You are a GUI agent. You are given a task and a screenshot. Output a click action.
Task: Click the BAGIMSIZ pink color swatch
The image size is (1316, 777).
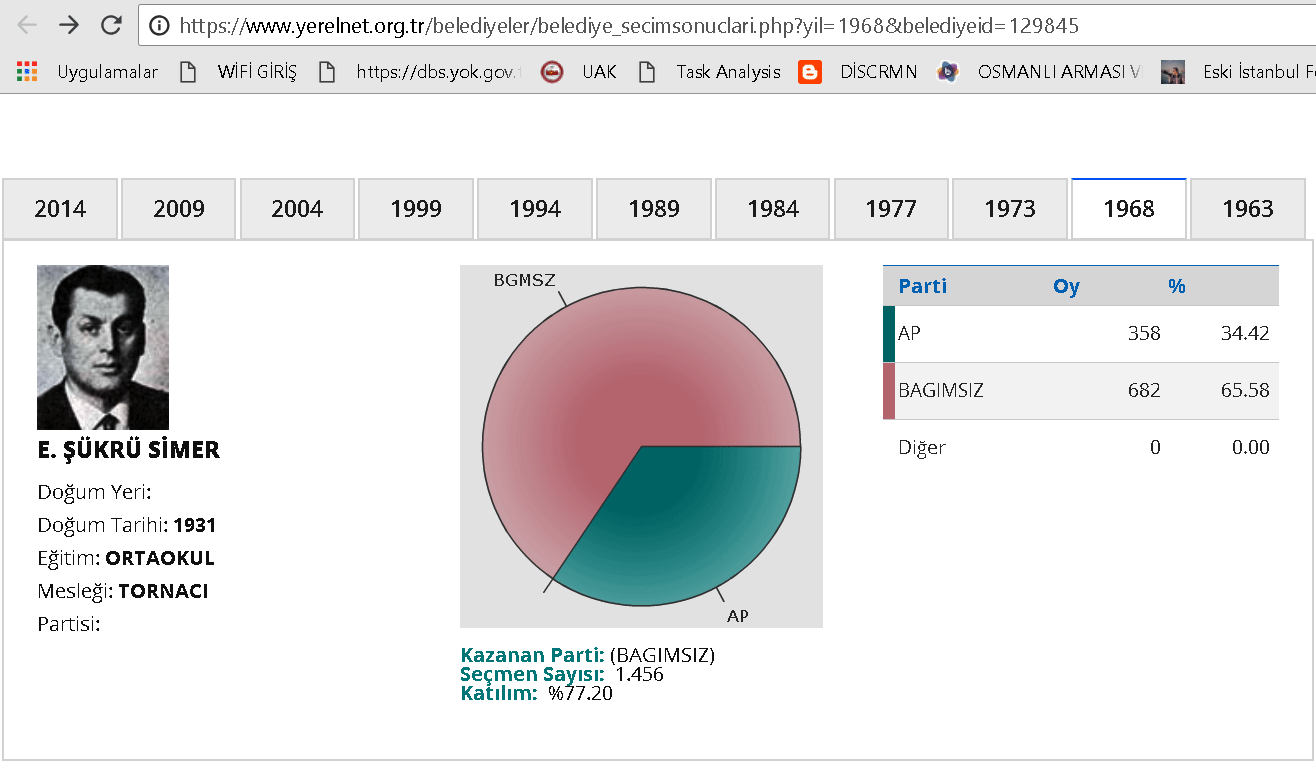click(889, 391)
